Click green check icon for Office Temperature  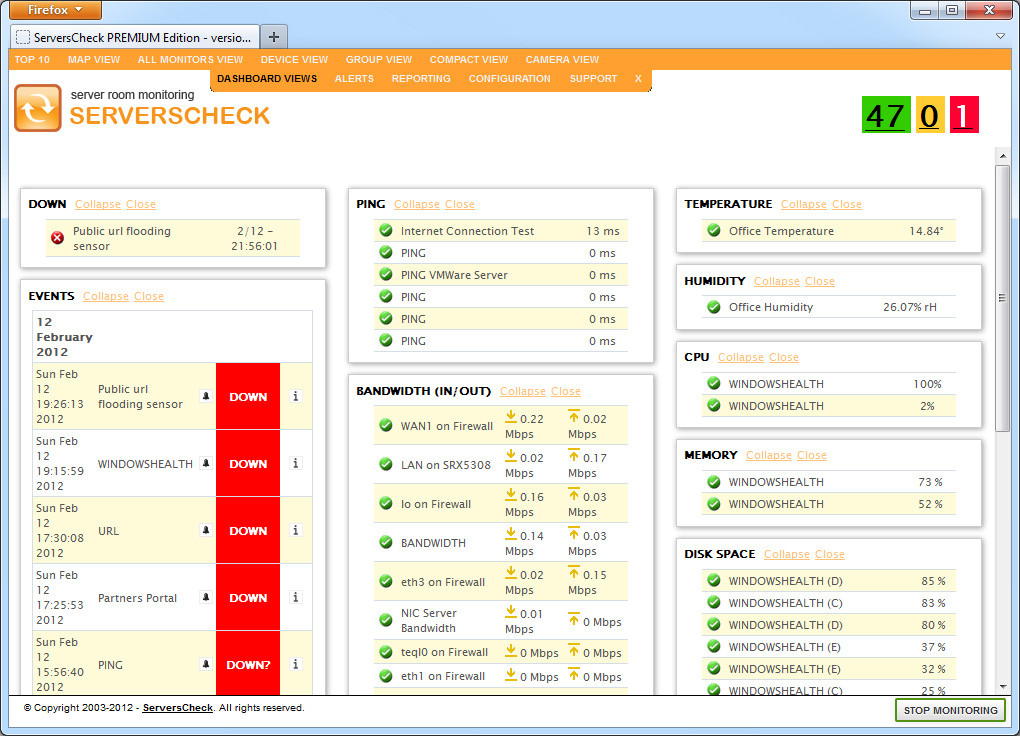point(714,230)
